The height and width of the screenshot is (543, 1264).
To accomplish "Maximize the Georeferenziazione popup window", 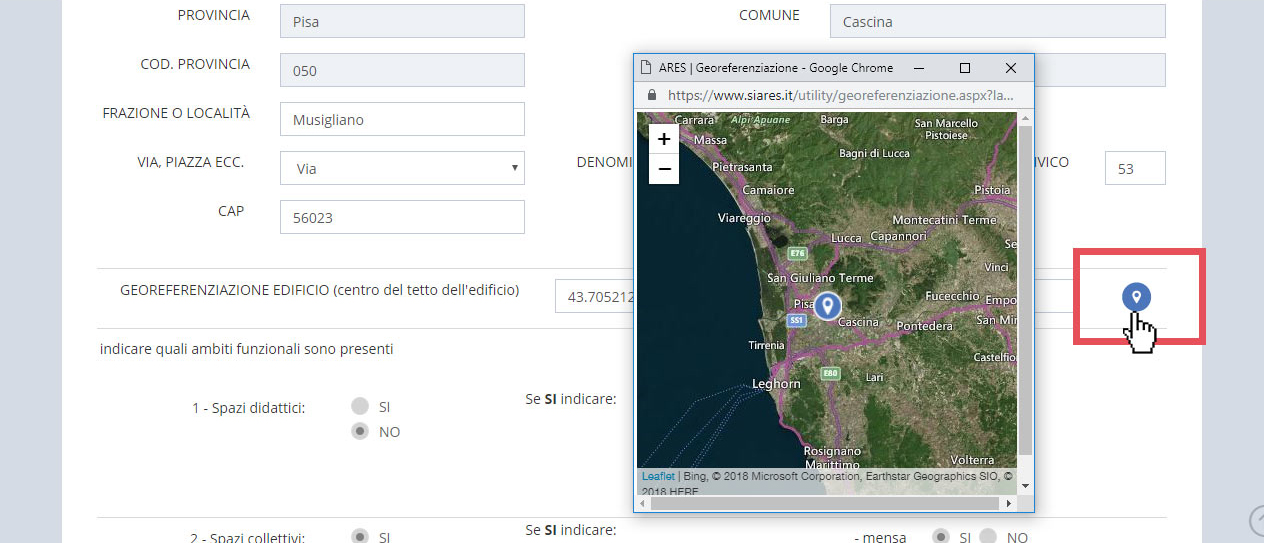I will (965, 68).
